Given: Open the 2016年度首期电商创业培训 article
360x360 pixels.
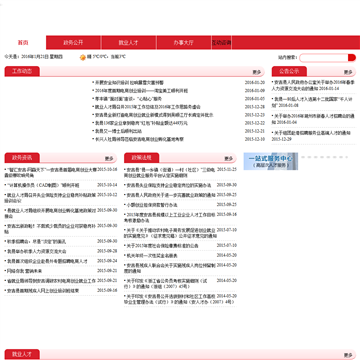Looking at the screenshot, I should [x=140, y=91].
